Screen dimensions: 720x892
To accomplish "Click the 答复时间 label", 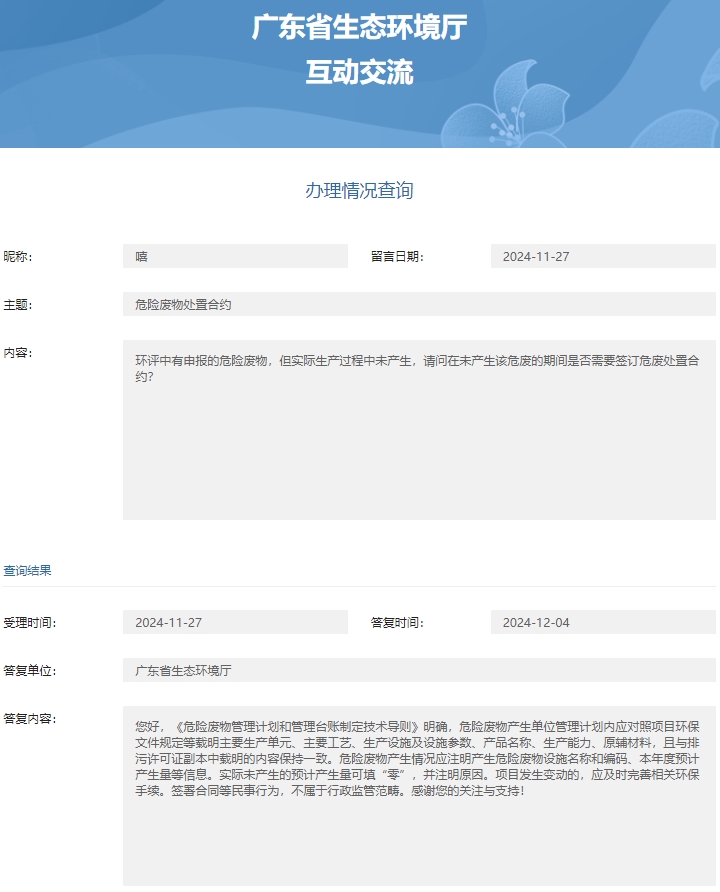I will (397, 623).
